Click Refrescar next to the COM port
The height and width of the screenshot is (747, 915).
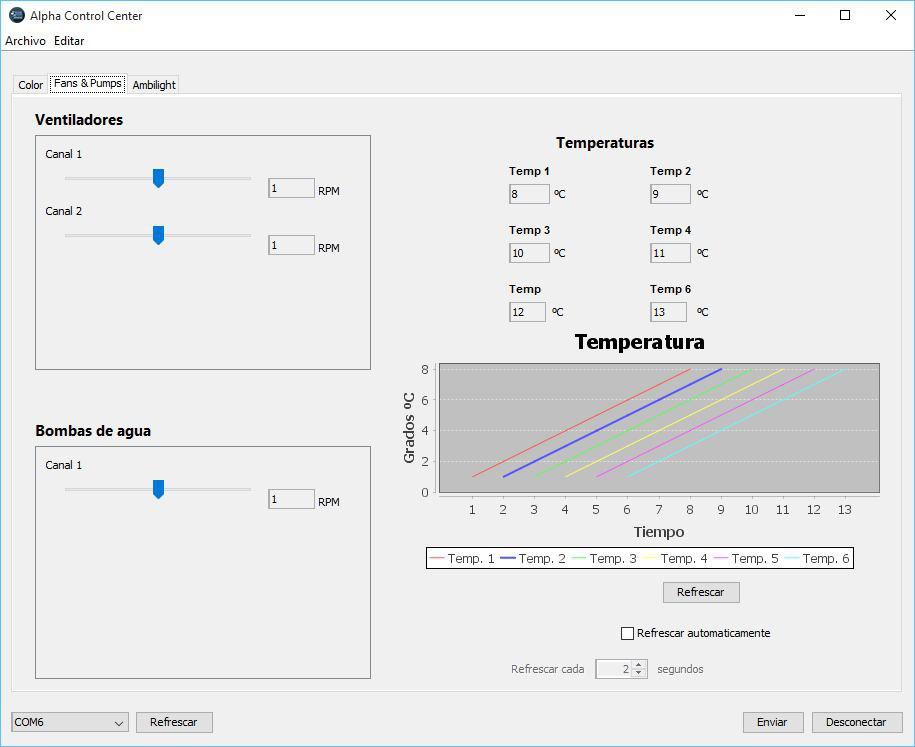click(174, 722)
